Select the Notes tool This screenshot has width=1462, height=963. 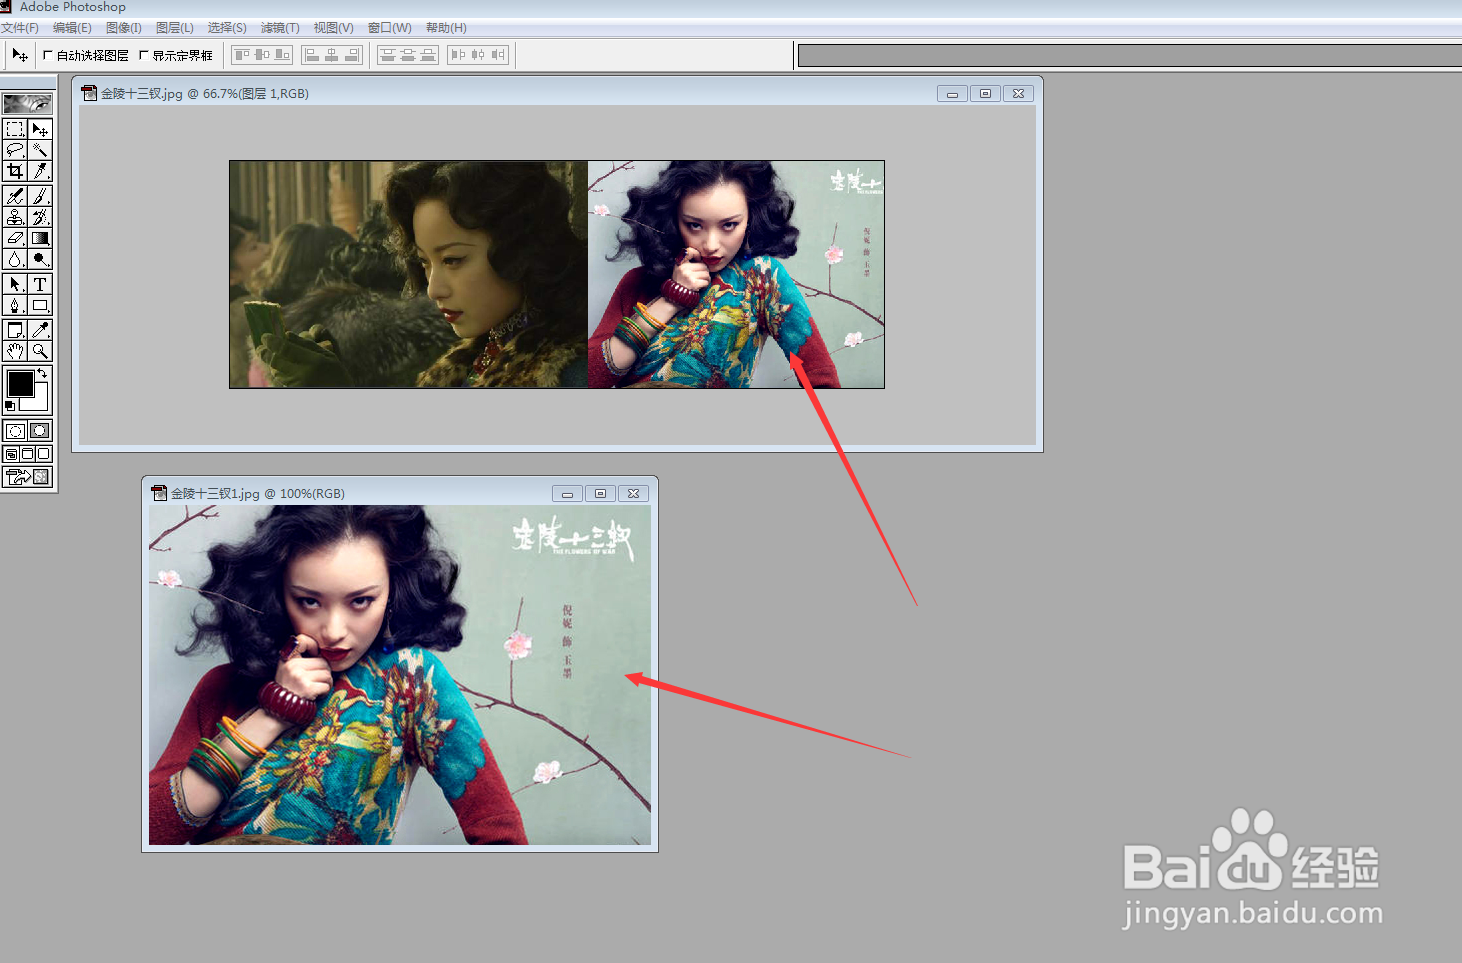tap(15, 330)
